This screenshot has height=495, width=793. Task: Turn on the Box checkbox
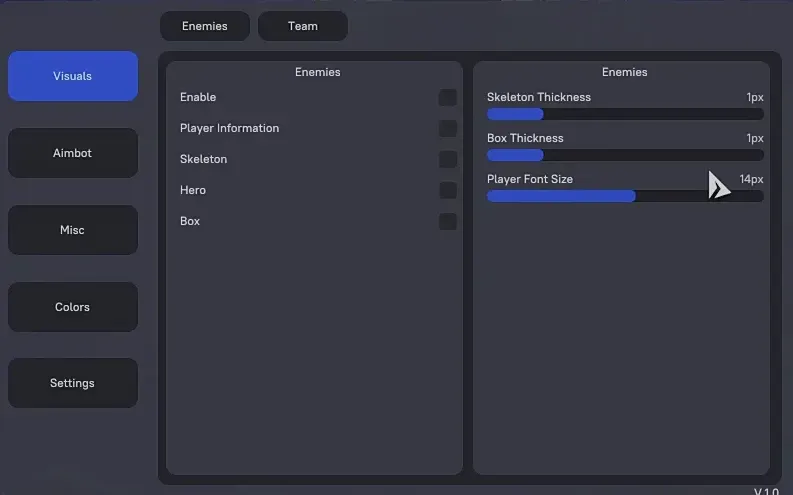pos(447,221)
